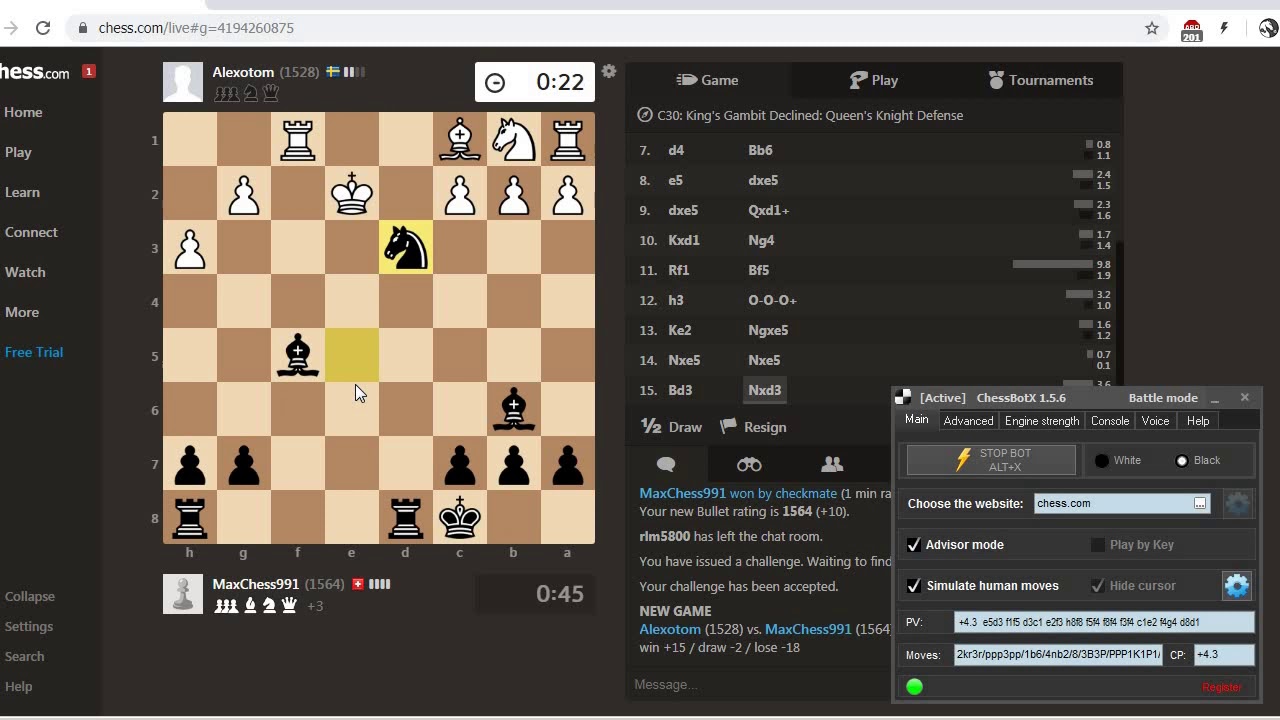The height and width of the screenshot is (720, 1280).
Task: Offer a Draw
Action: [672, 427]
